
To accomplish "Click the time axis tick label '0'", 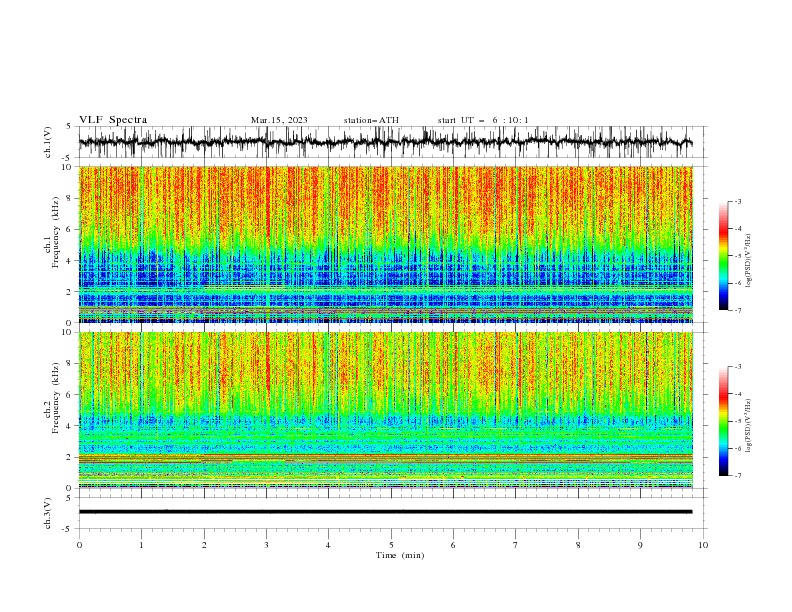I will (79, 545).
